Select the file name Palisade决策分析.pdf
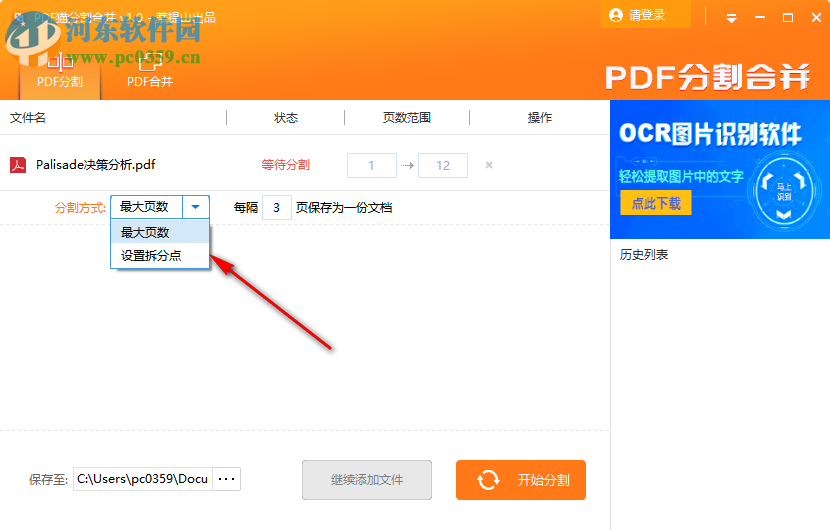Screen dimensions: 830x530 (96, 165)
